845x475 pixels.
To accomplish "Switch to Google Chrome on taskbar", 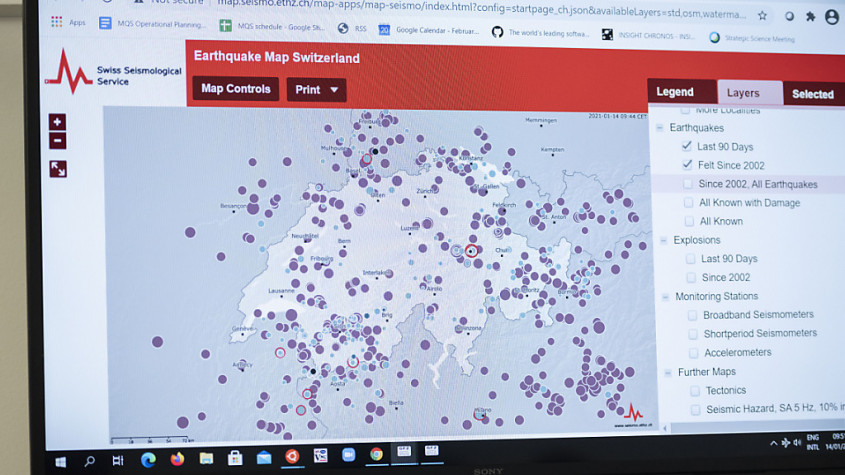I will 376,455.
